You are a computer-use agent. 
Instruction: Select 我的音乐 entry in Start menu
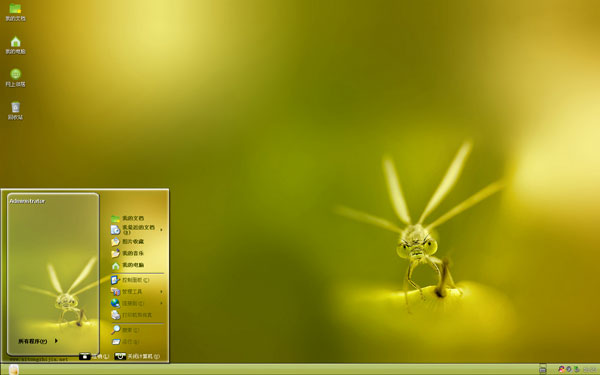(x=133, y=253)
